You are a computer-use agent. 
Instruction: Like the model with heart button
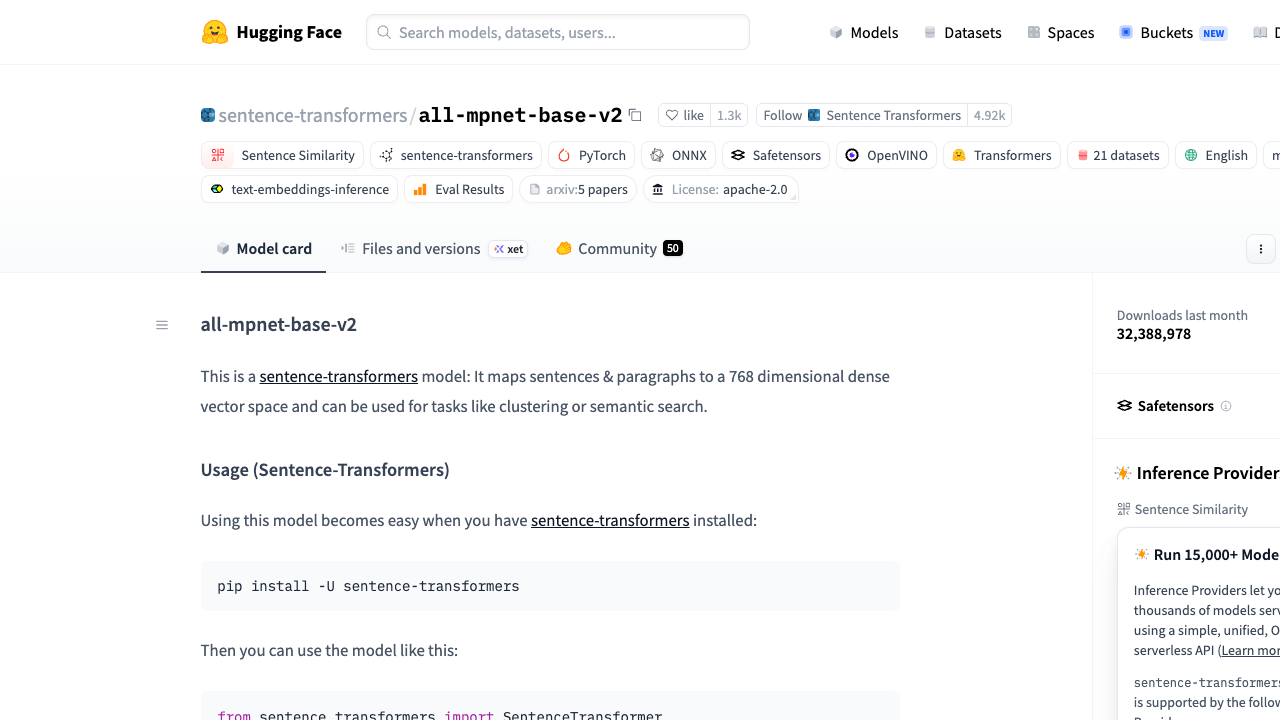[x=685, y=115]
